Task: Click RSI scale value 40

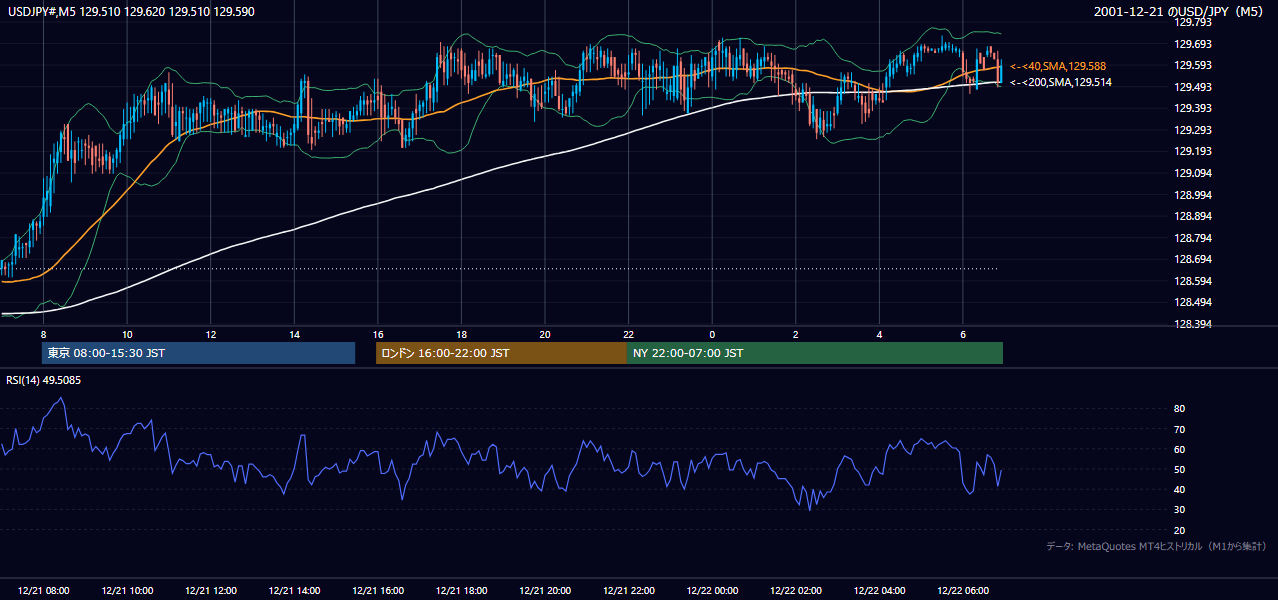Action: [x=1180, y=489]
